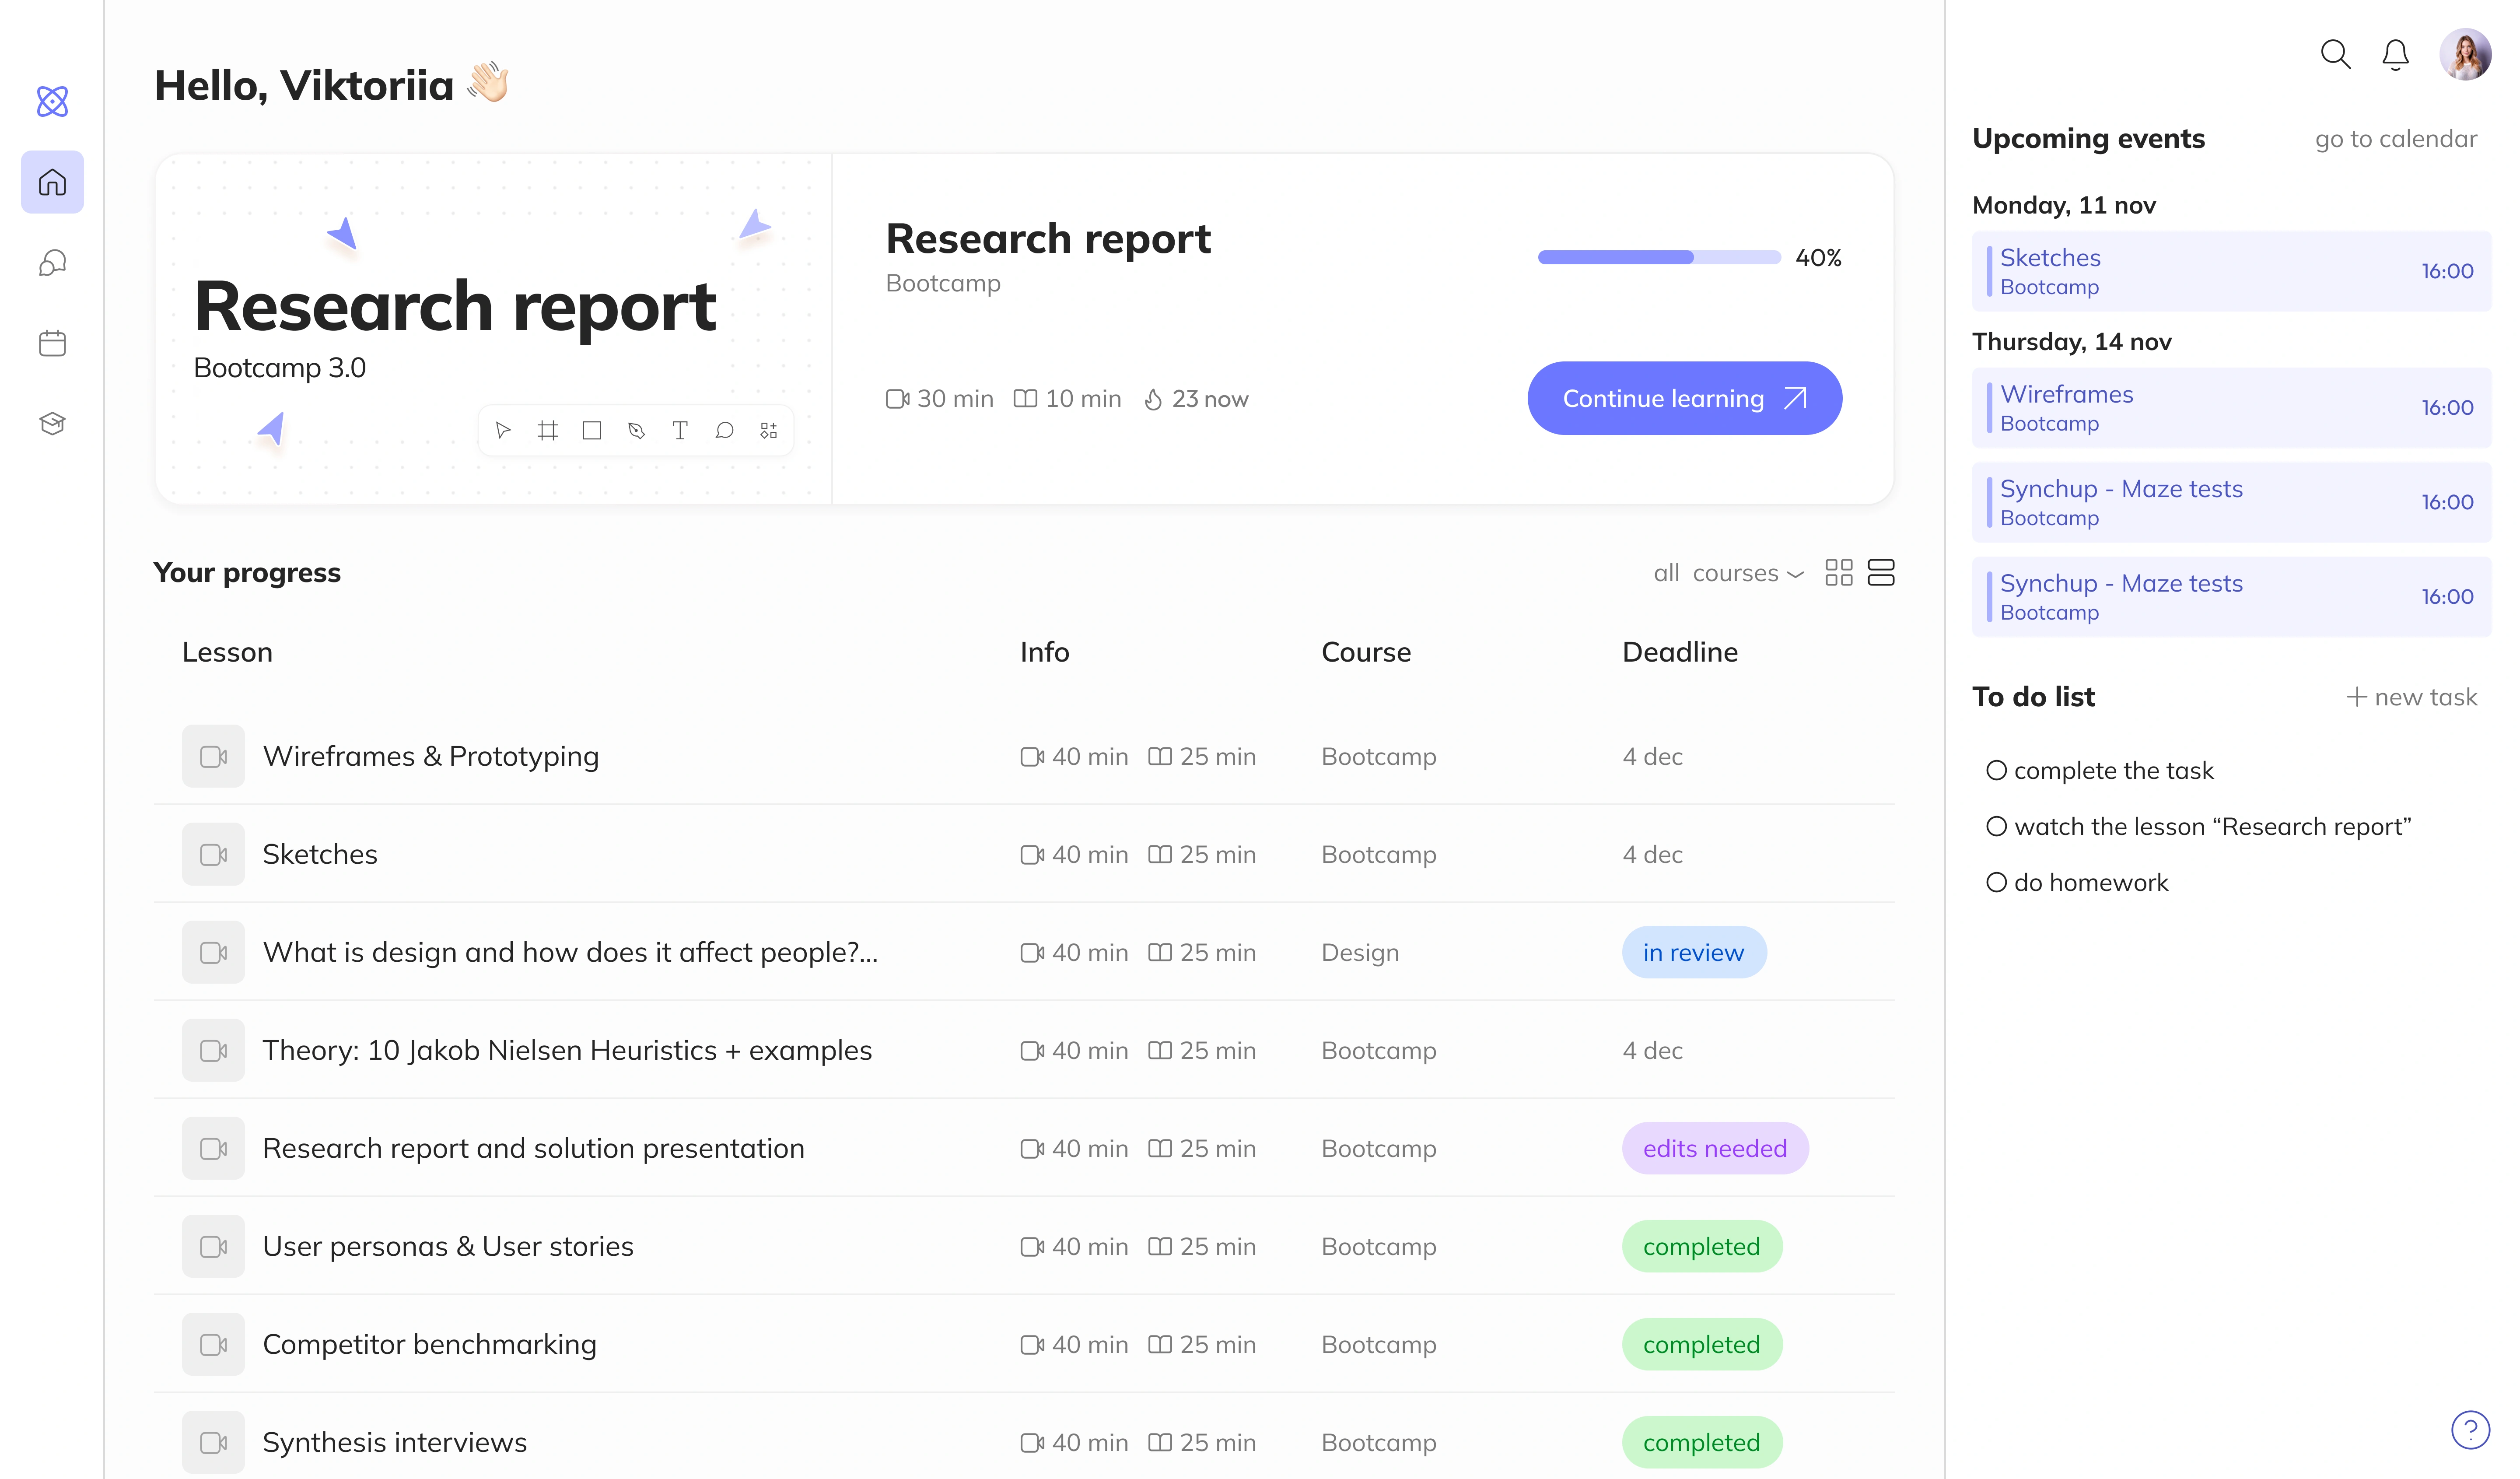Follow the 'go to calendar' link
Viewport: 2520px width, 1479px height.
pos(2395,139)
